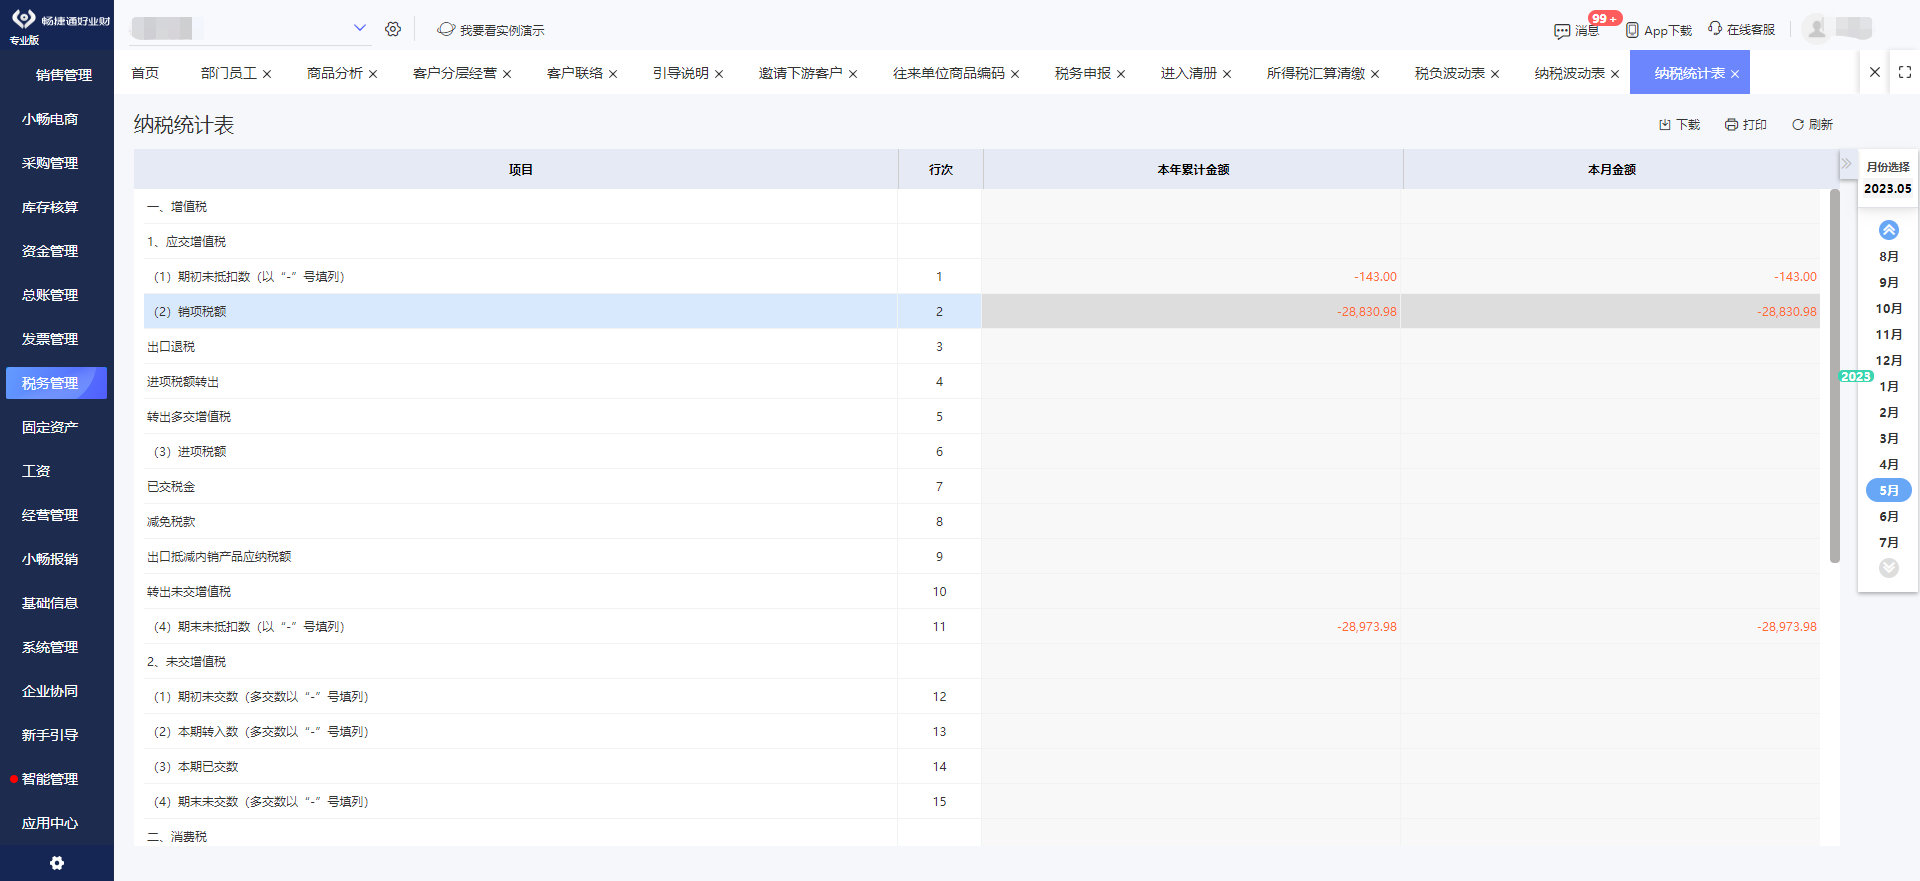Select 5月 in month list

pyautogui.click(x=1889, y=490)
